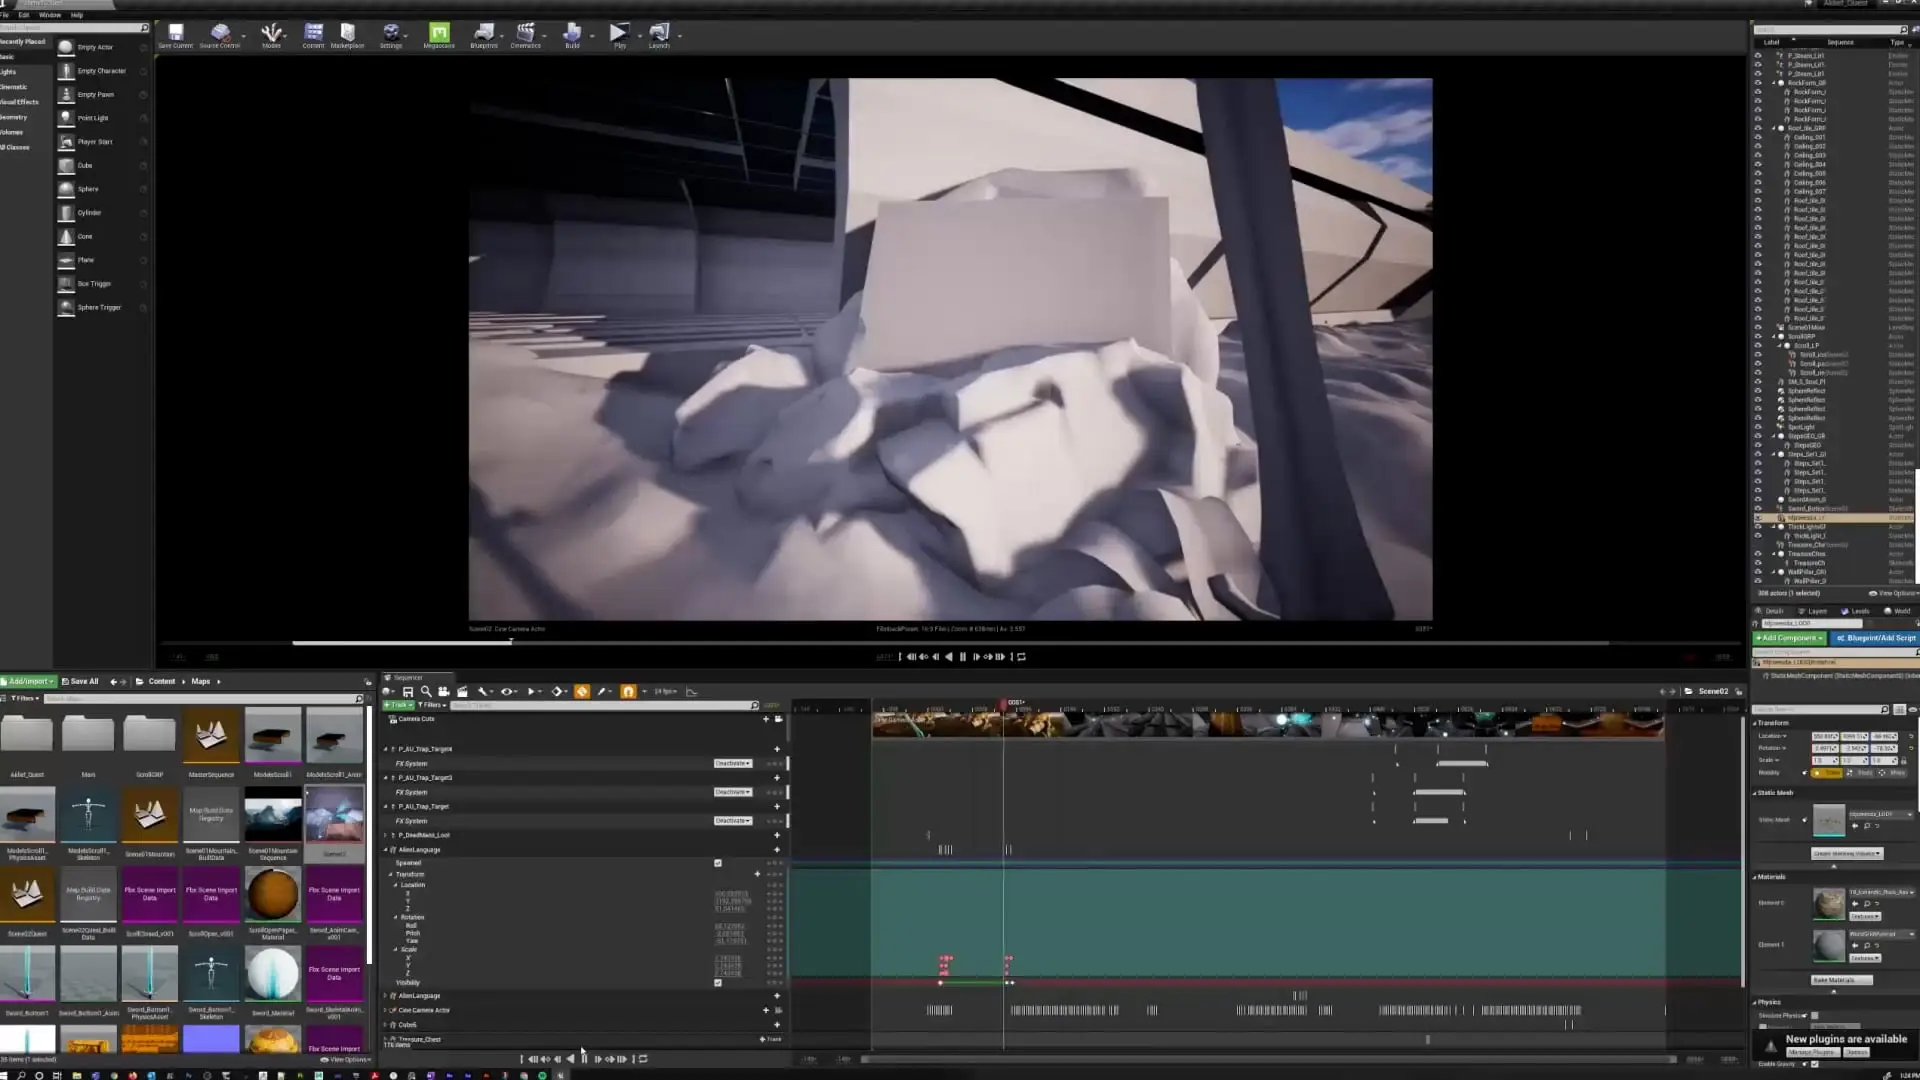Click the Sequencer save icon

coord(408,692)
